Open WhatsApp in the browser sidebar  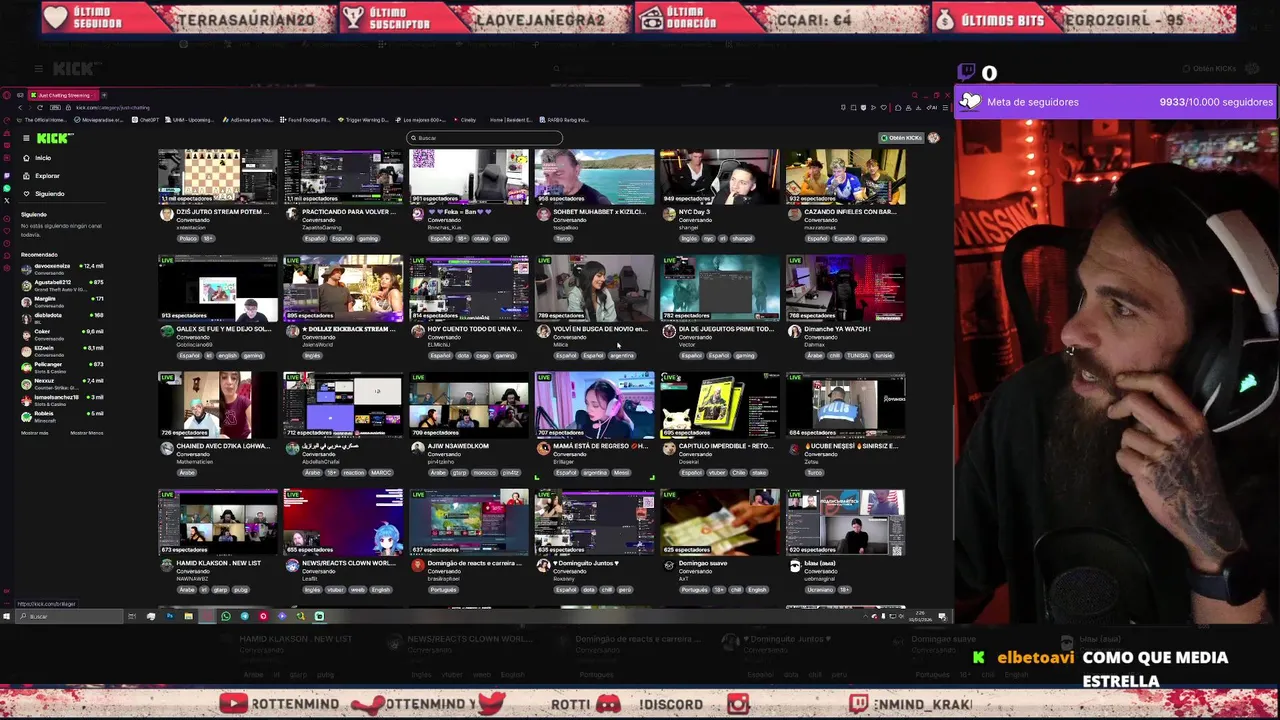click(7, 188)
